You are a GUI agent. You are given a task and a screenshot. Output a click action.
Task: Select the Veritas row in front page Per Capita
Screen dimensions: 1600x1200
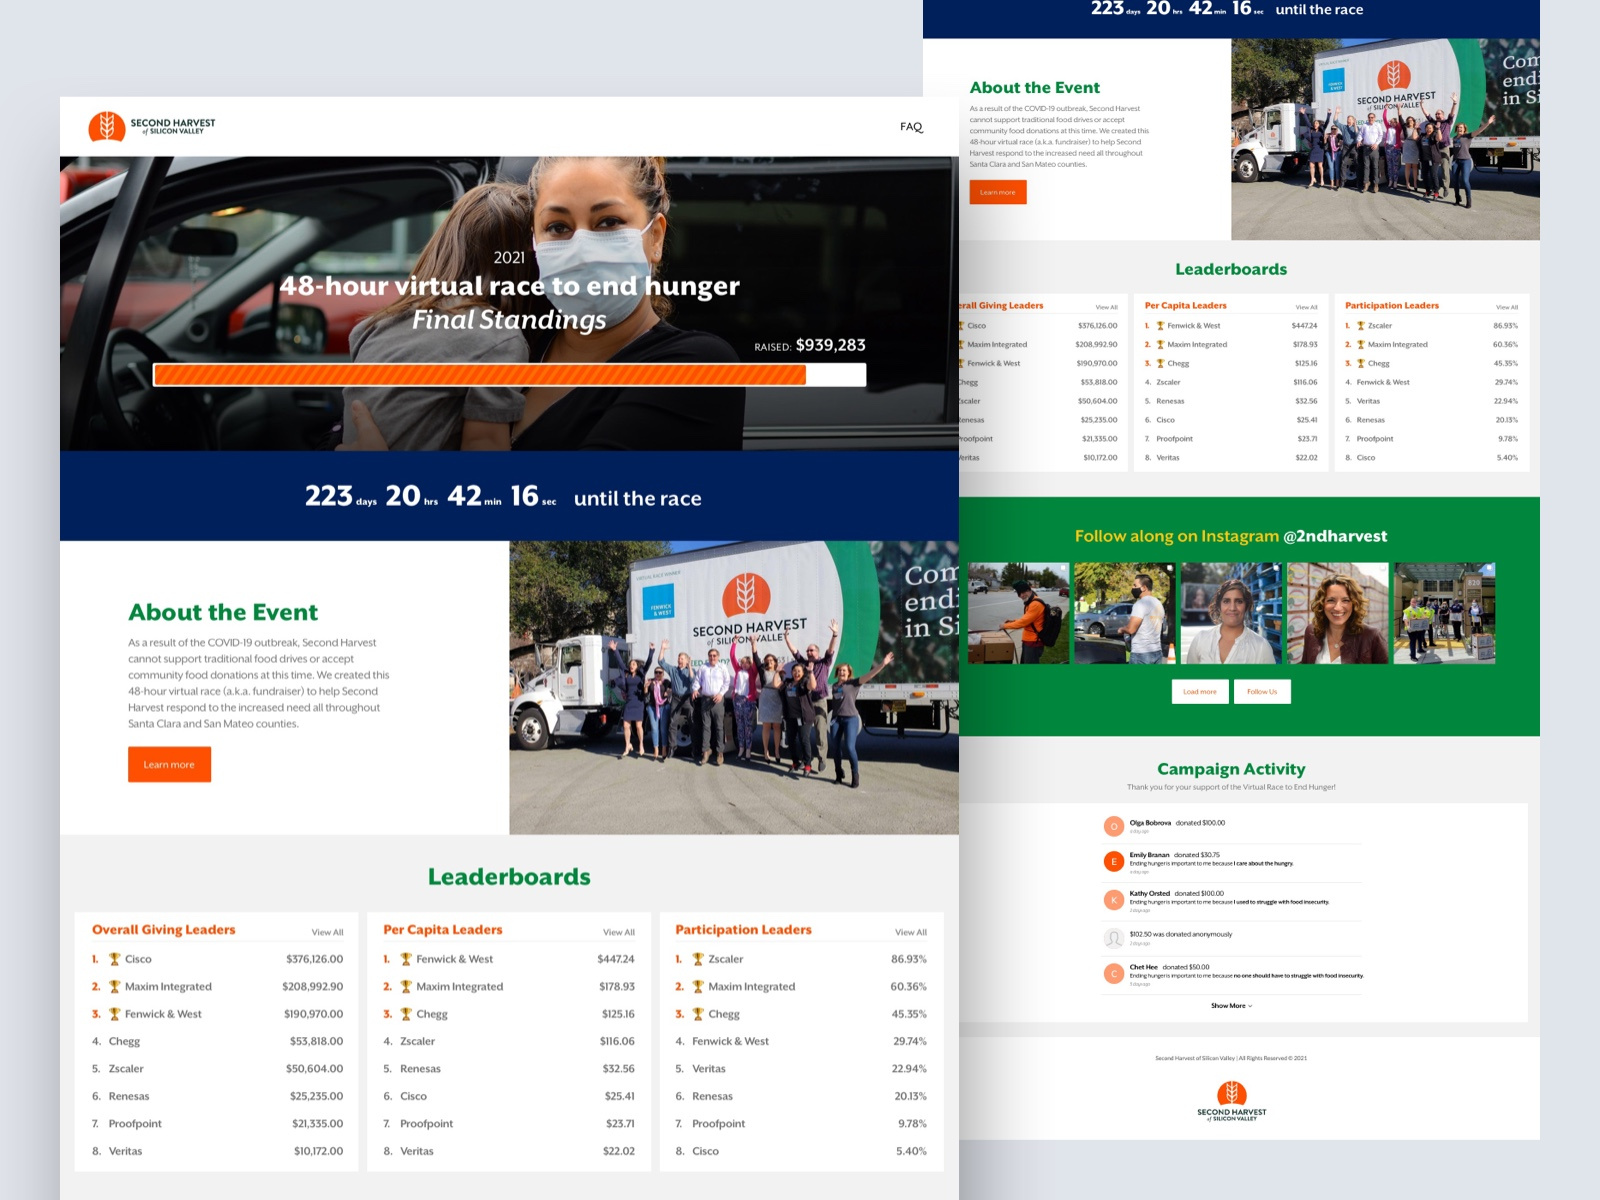pos(509,1151)
